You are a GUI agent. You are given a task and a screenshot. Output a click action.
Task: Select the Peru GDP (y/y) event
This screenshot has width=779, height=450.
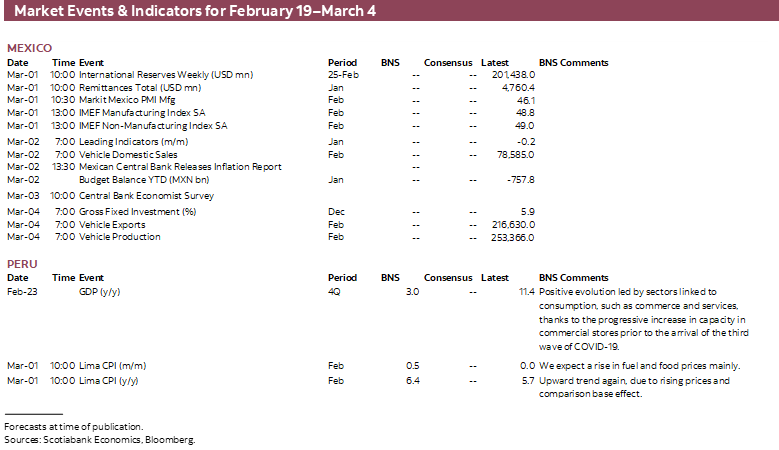[100, 292]
